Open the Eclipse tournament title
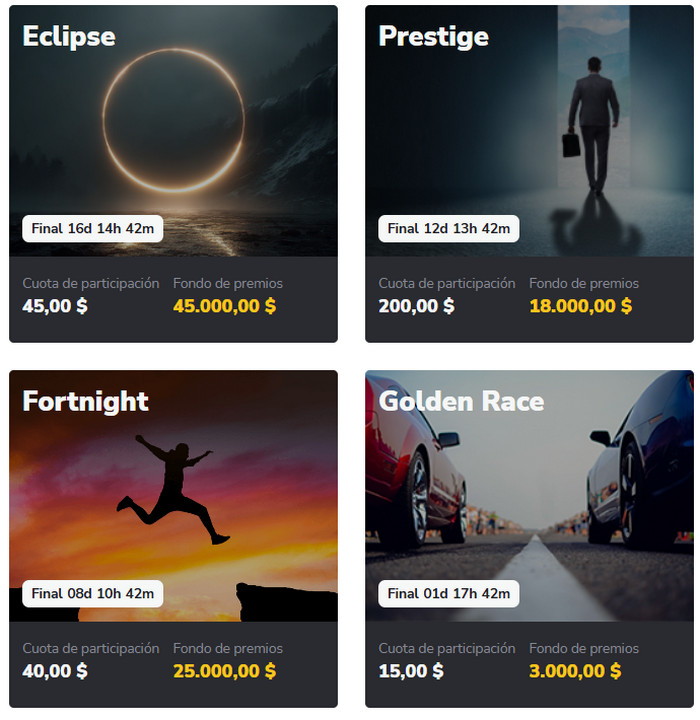Viewport: 700px width, 720px height. (x=69, y=37)
